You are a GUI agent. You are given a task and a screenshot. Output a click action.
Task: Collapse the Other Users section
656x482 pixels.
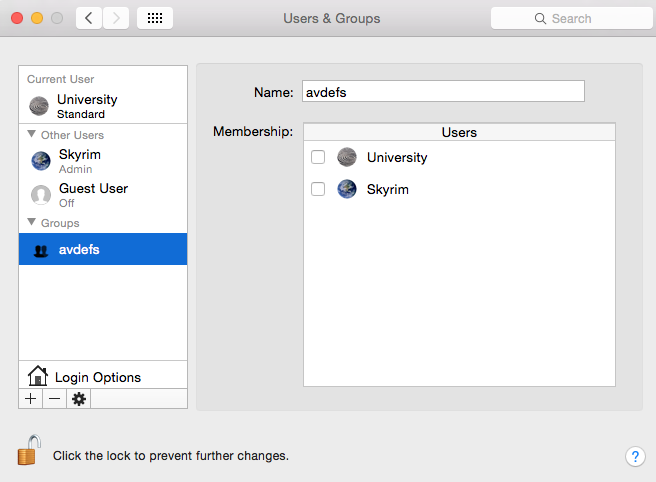32,134
